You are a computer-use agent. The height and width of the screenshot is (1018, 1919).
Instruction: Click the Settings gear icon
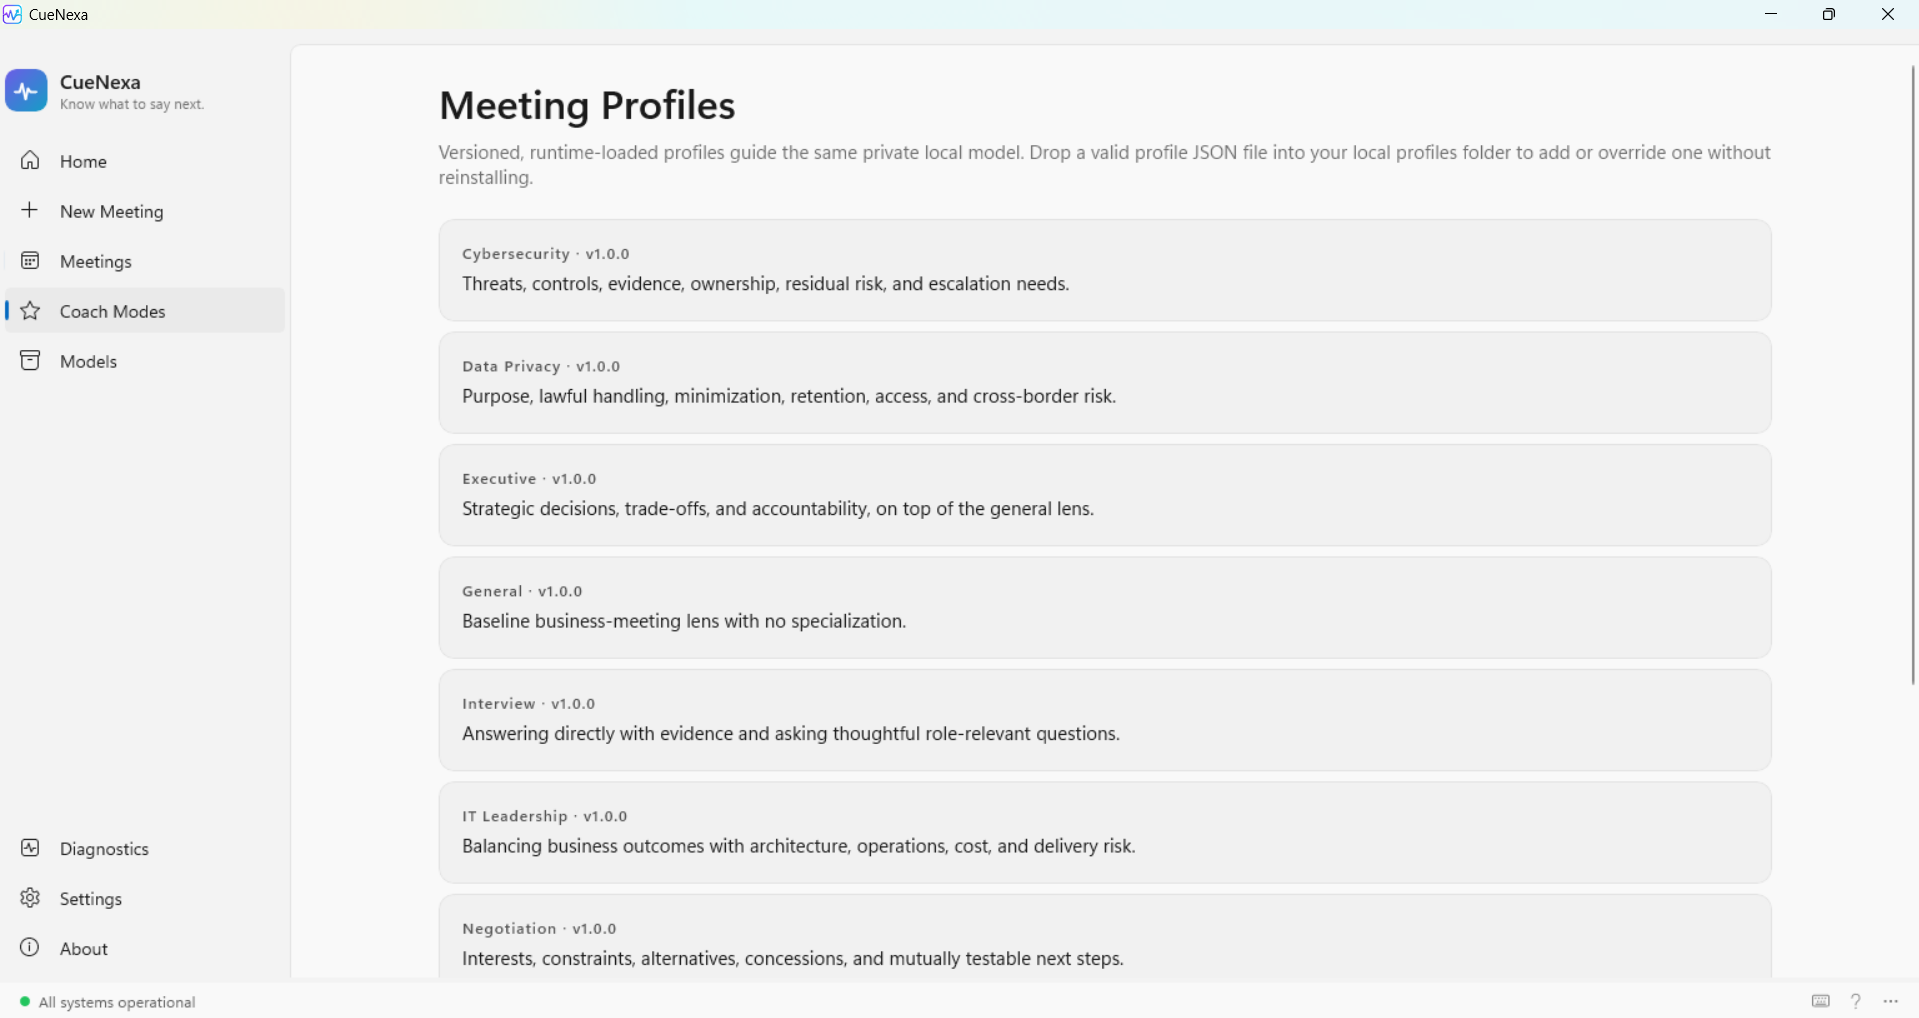coord(30,898)
